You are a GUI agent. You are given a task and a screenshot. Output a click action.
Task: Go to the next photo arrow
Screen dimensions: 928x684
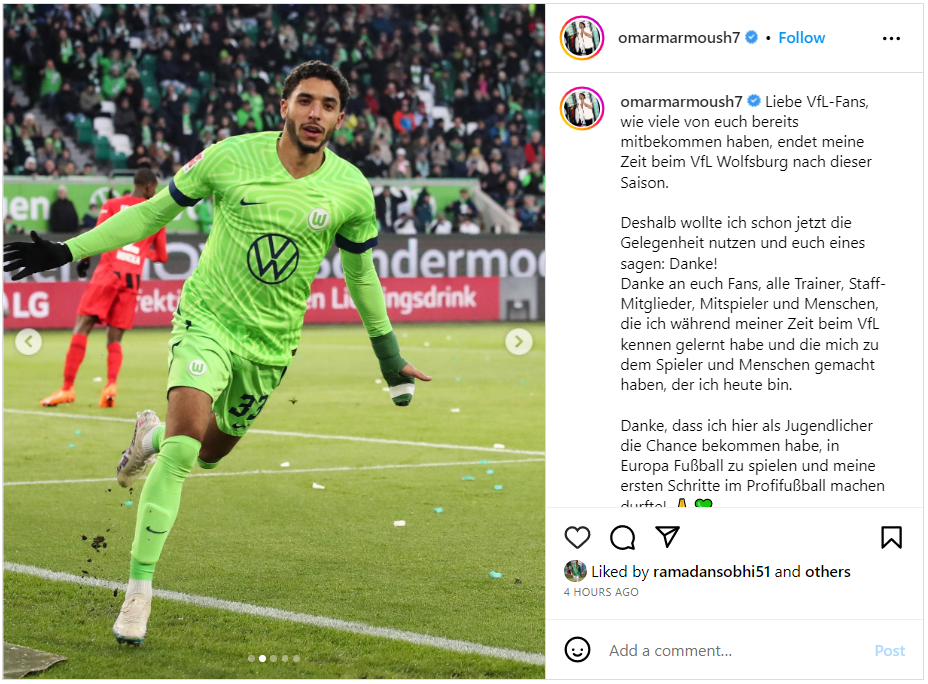(x=518, y=341)
